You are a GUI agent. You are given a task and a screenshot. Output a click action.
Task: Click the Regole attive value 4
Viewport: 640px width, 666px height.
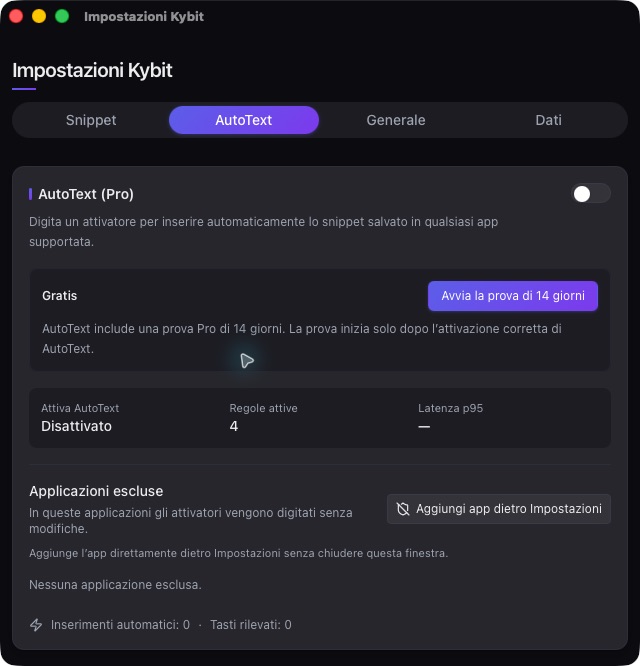click(234, 426)
